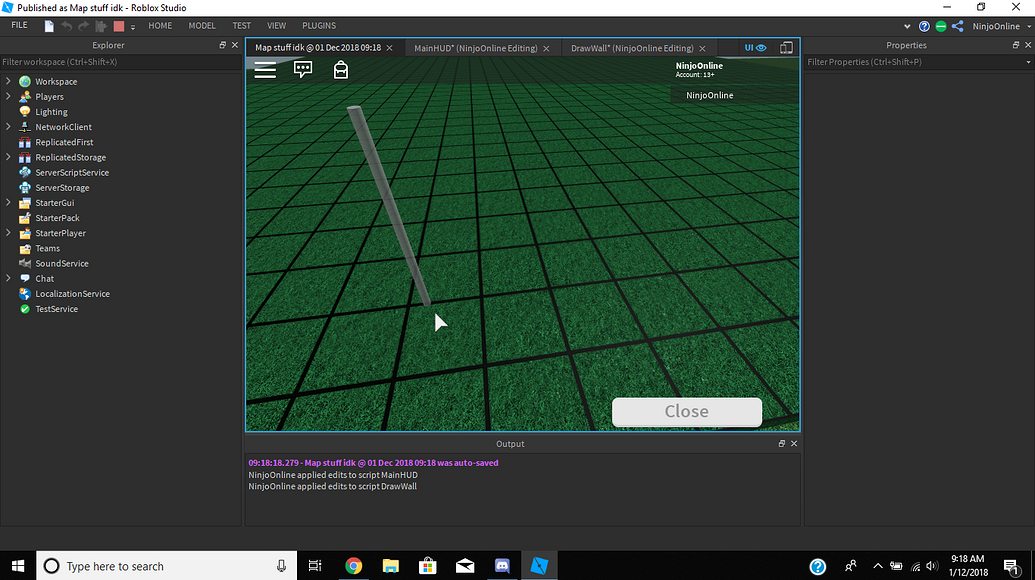
Task: Undock the Explorer panel
Action: tap(222, 45)
